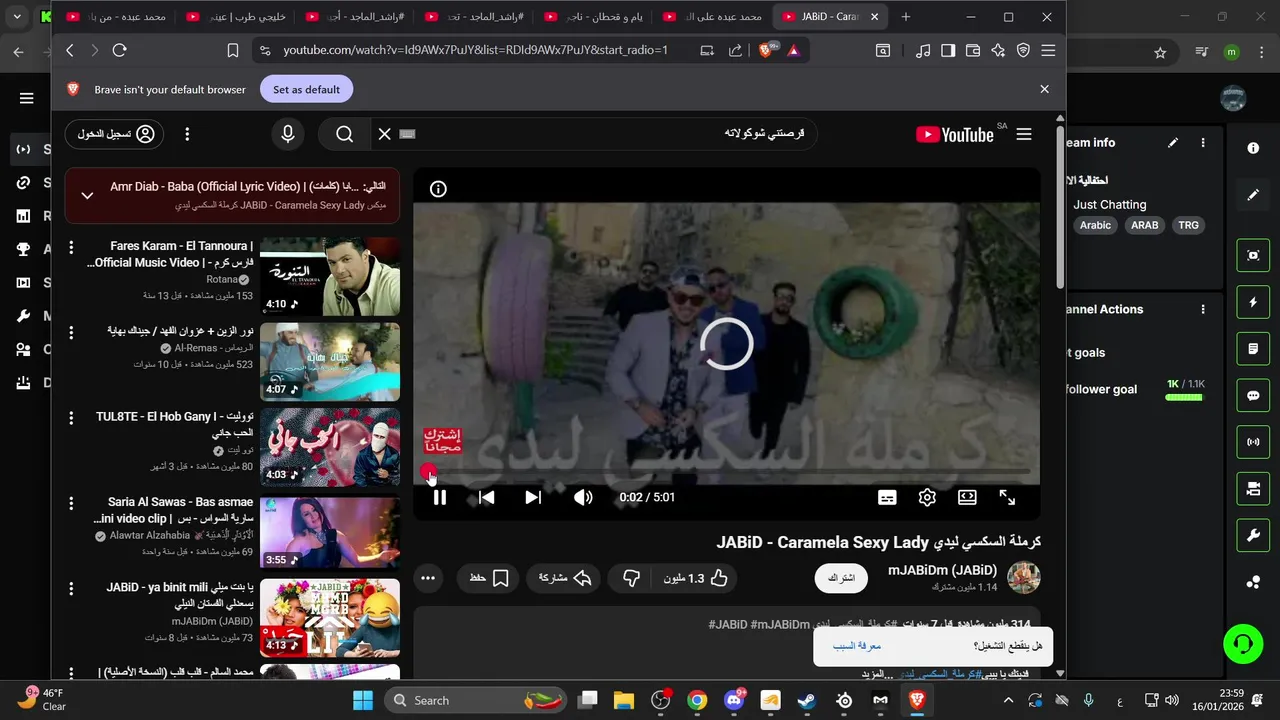Open Brave Wallet icon

[x=972, y=50]
